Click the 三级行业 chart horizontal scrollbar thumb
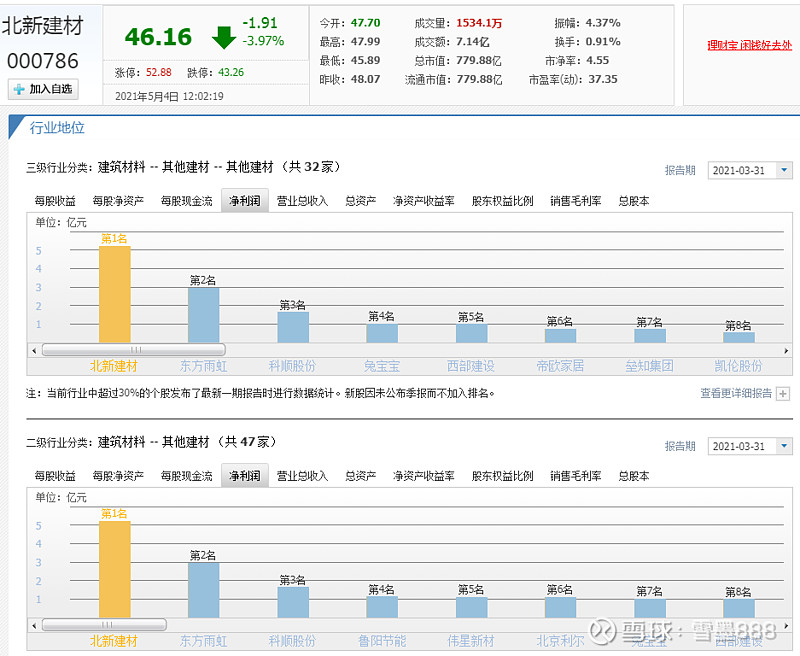Viewport: 800px width, 656px height. [x=134, y=350]
